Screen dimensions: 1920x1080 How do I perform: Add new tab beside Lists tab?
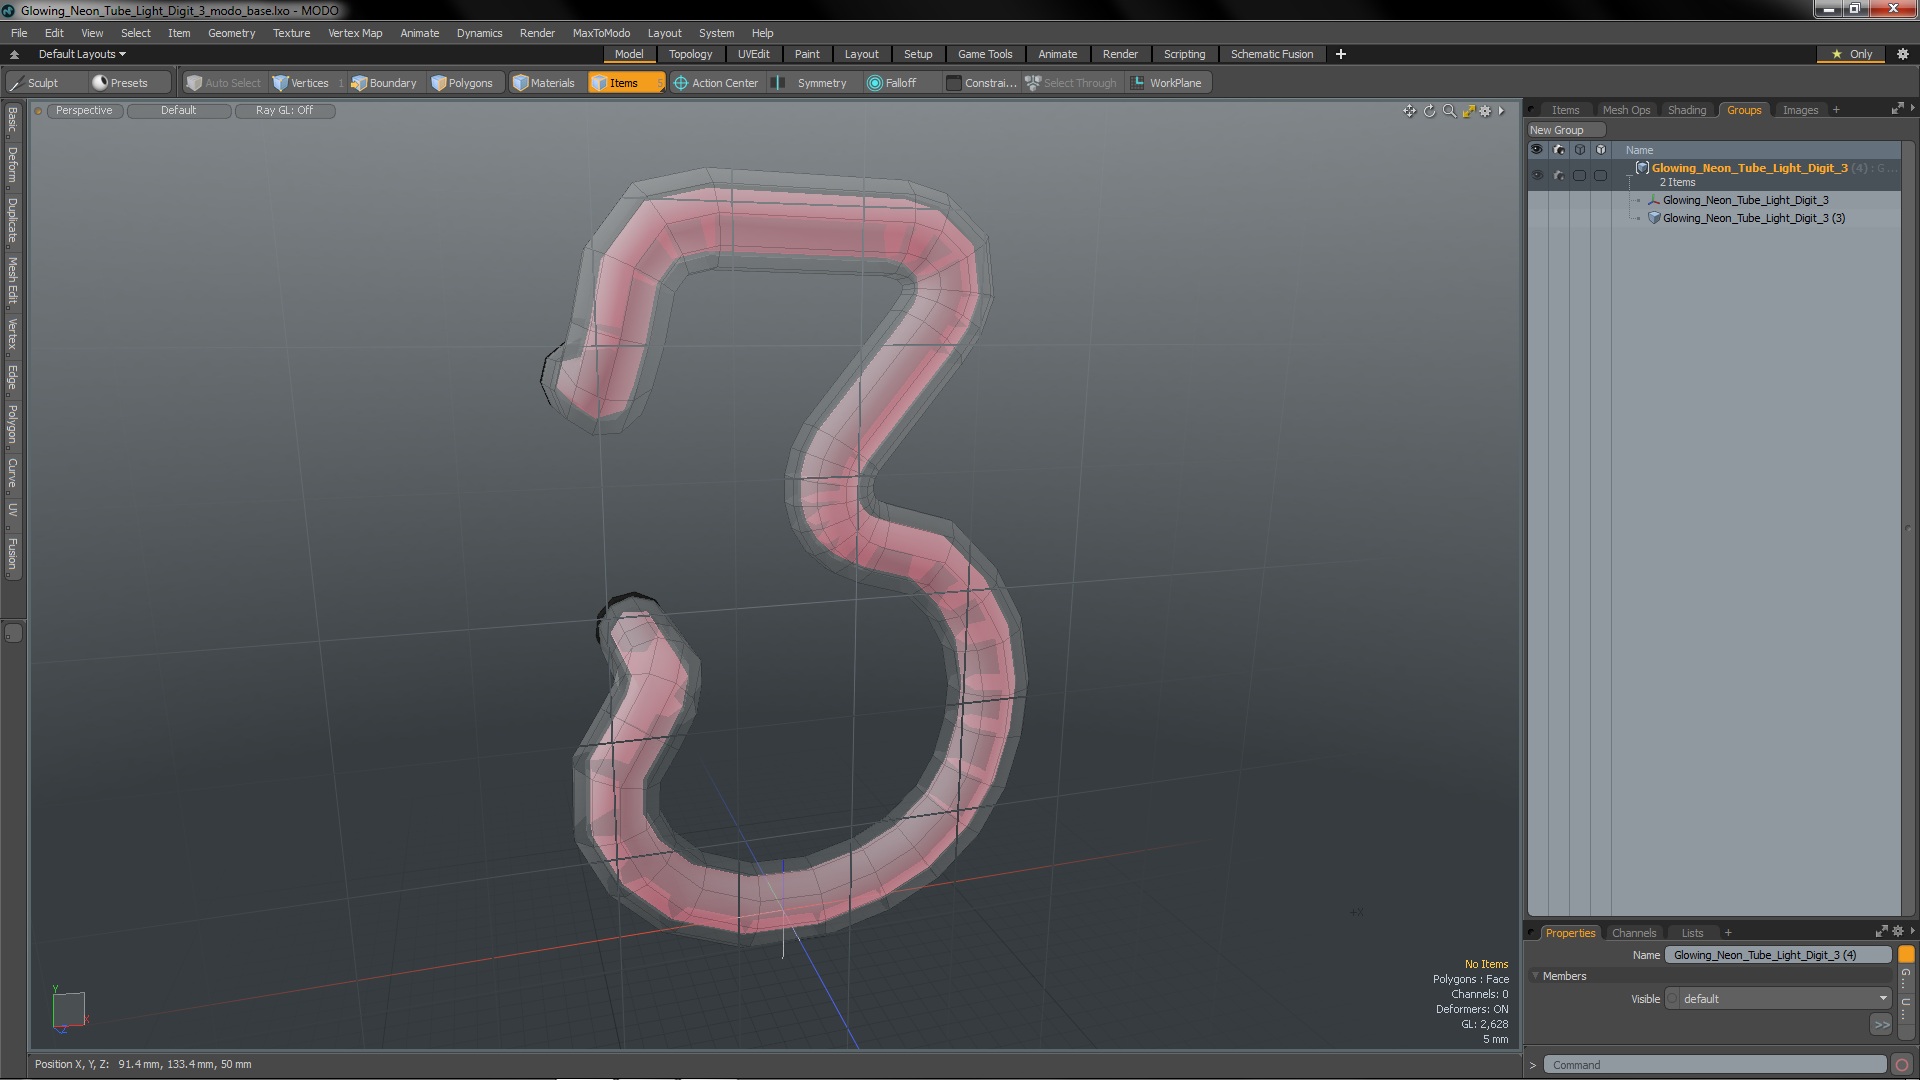tap(1728, 932)
